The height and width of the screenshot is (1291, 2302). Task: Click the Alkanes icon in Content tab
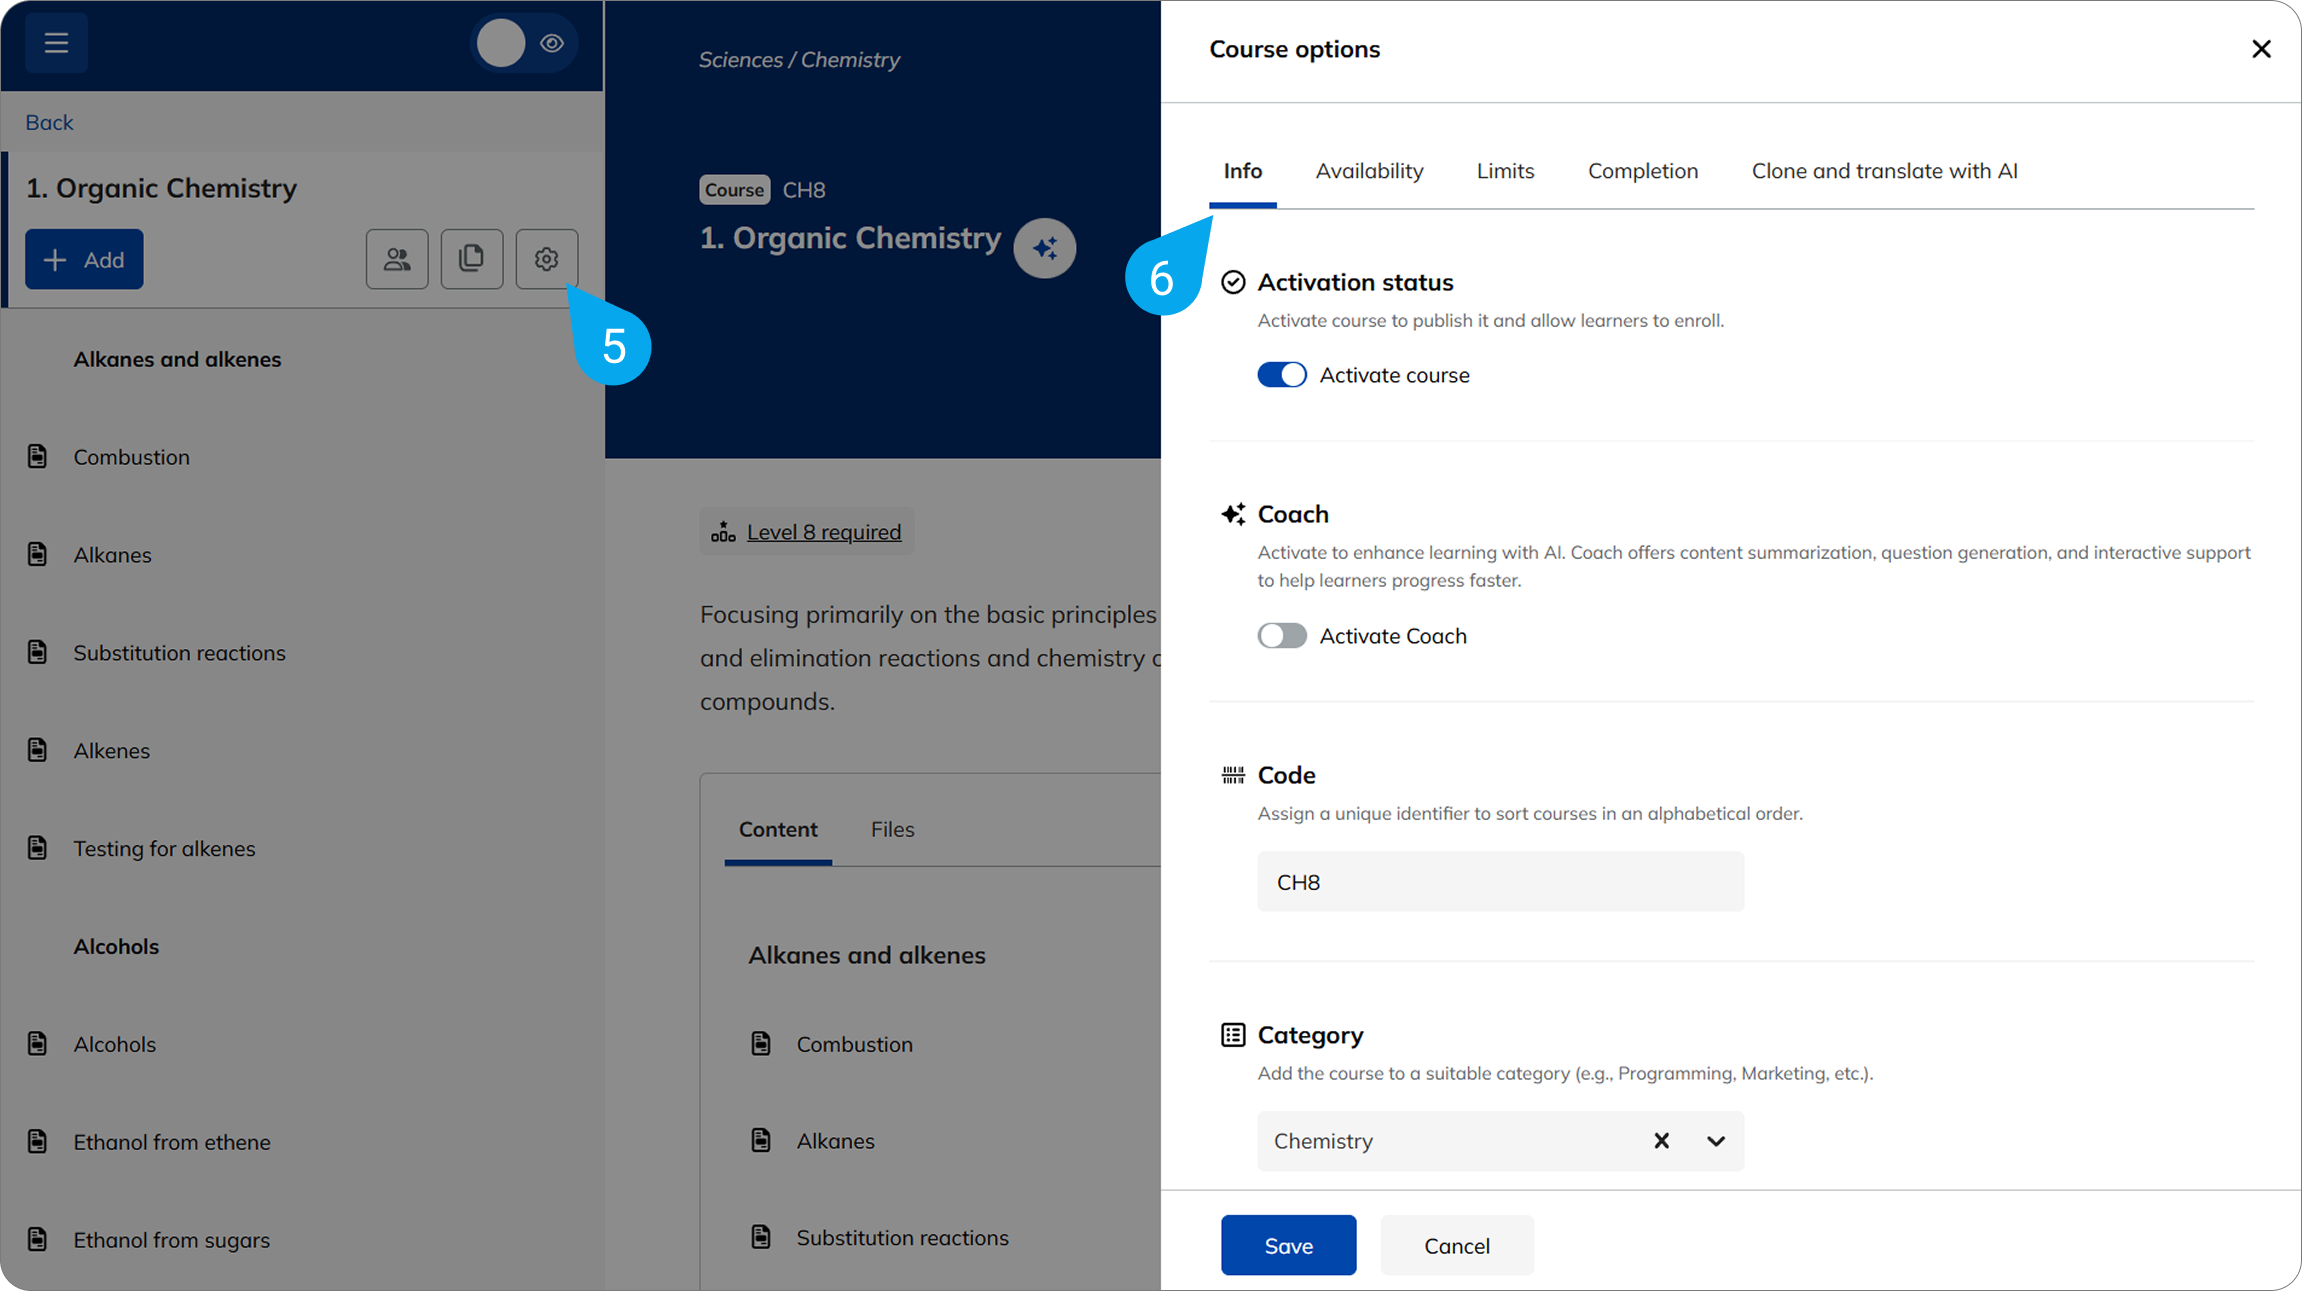point(761,1140)
